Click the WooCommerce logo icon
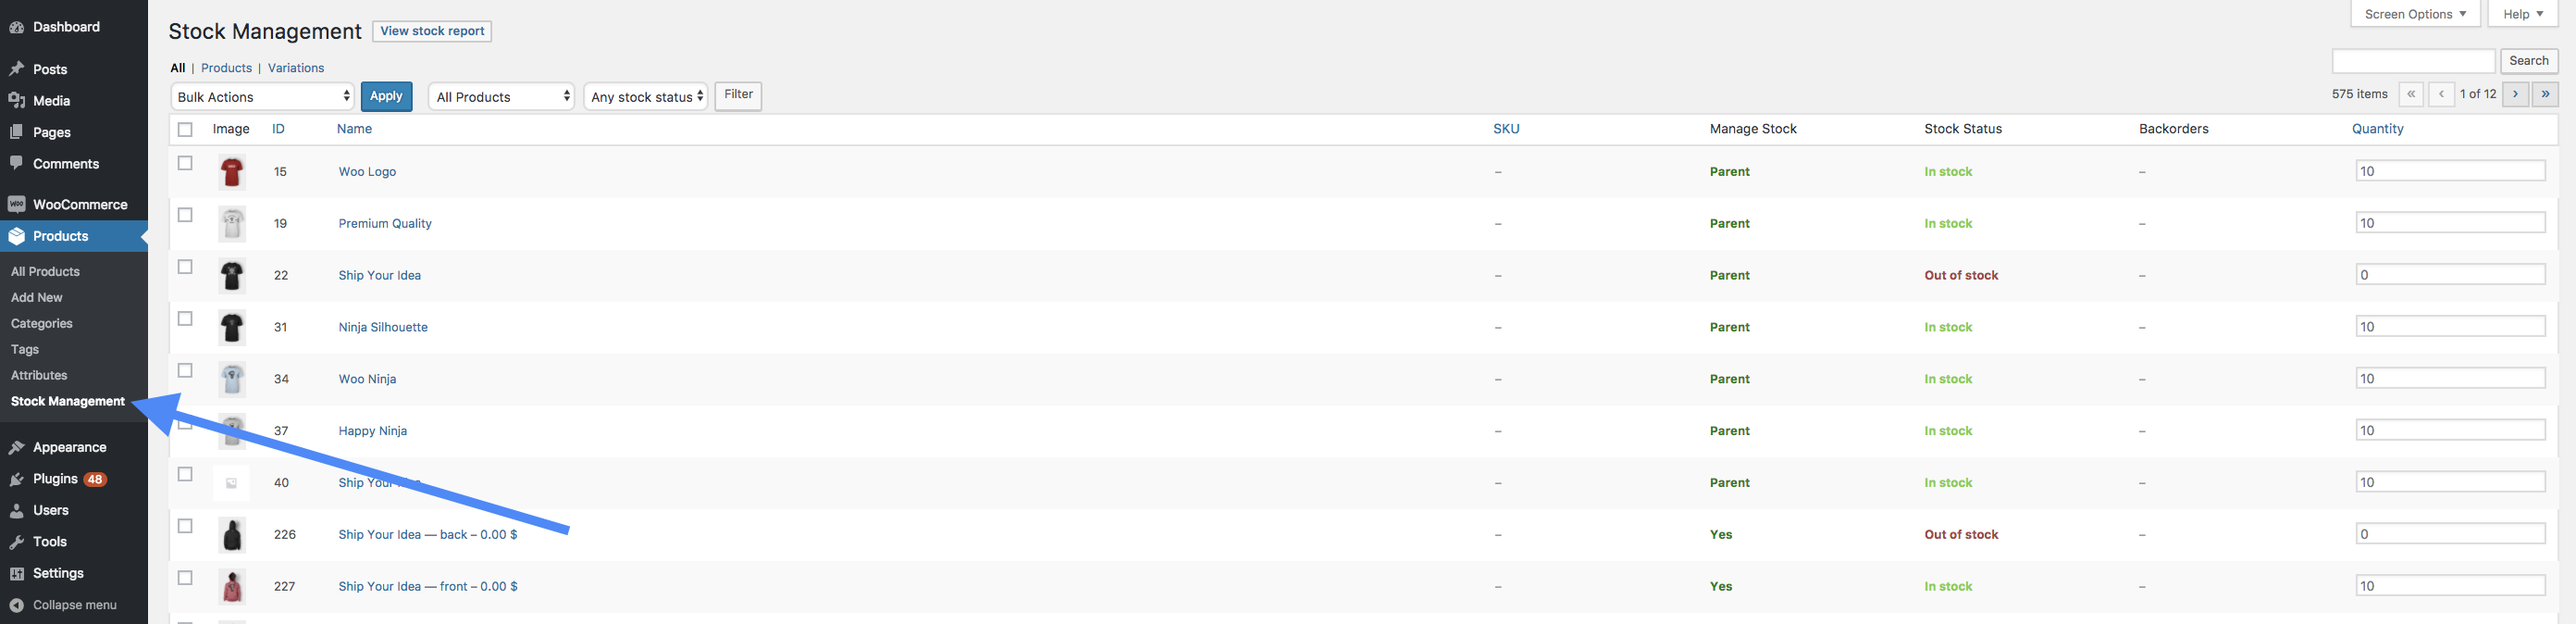This screenshot has width=2576, height=624. pos(17,204)
